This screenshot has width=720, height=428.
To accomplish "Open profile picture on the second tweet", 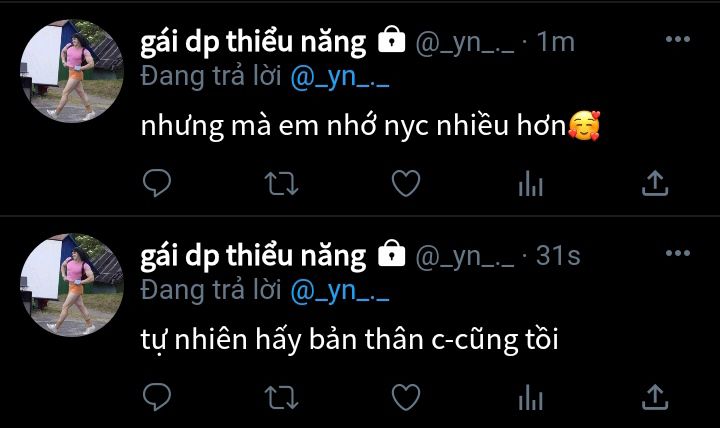I will [72, 285].
